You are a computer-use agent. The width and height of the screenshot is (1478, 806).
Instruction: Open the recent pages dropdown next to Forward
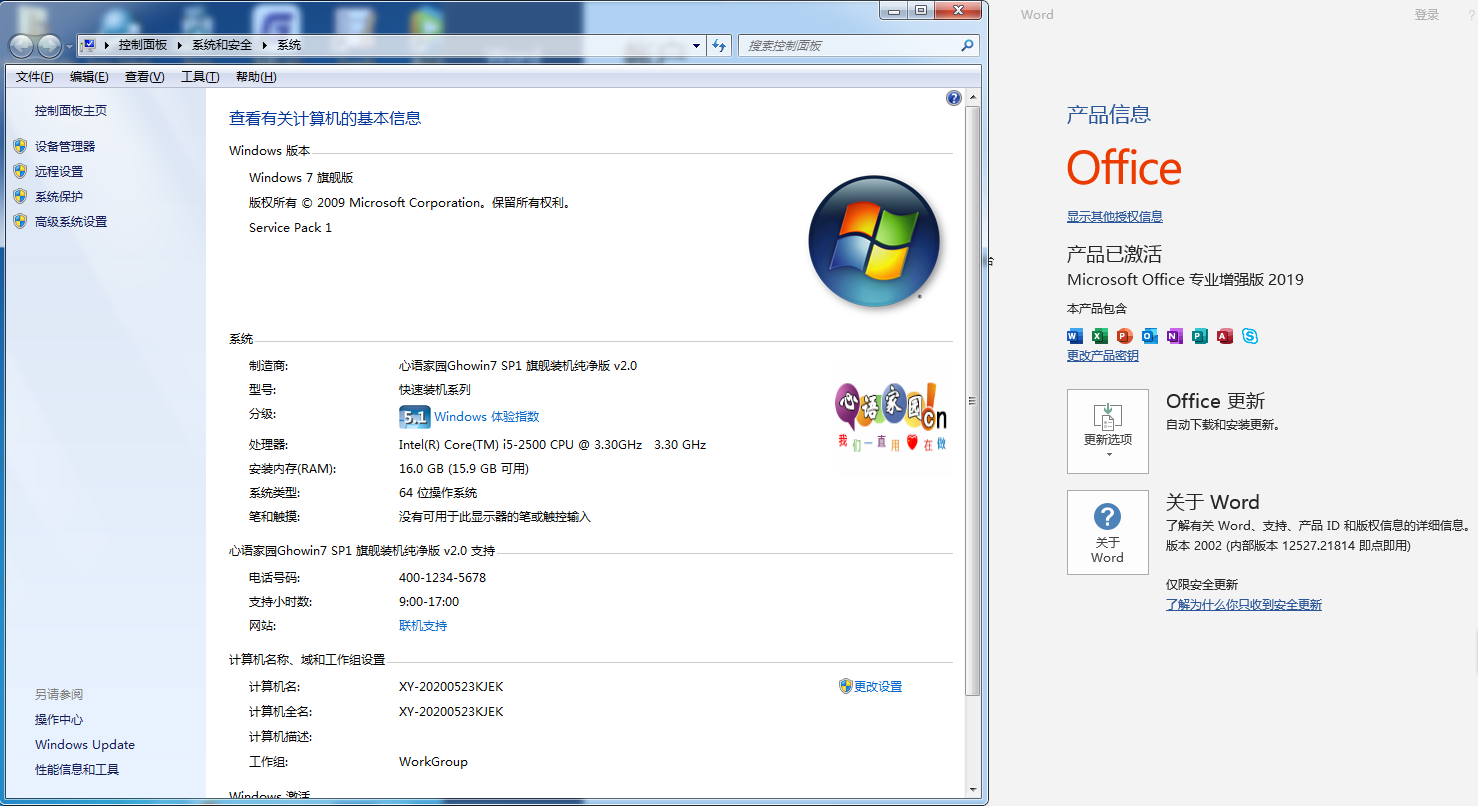pos(68,47)
